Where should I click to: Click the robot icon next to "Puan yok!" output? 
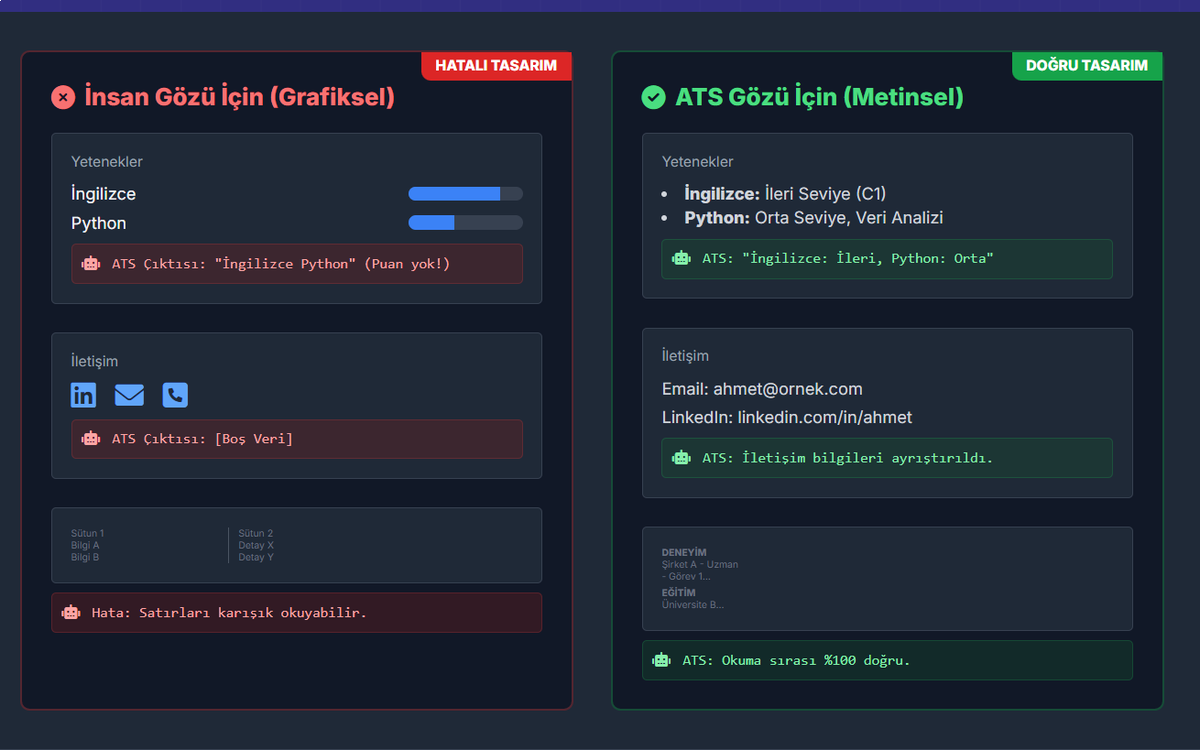91,264
